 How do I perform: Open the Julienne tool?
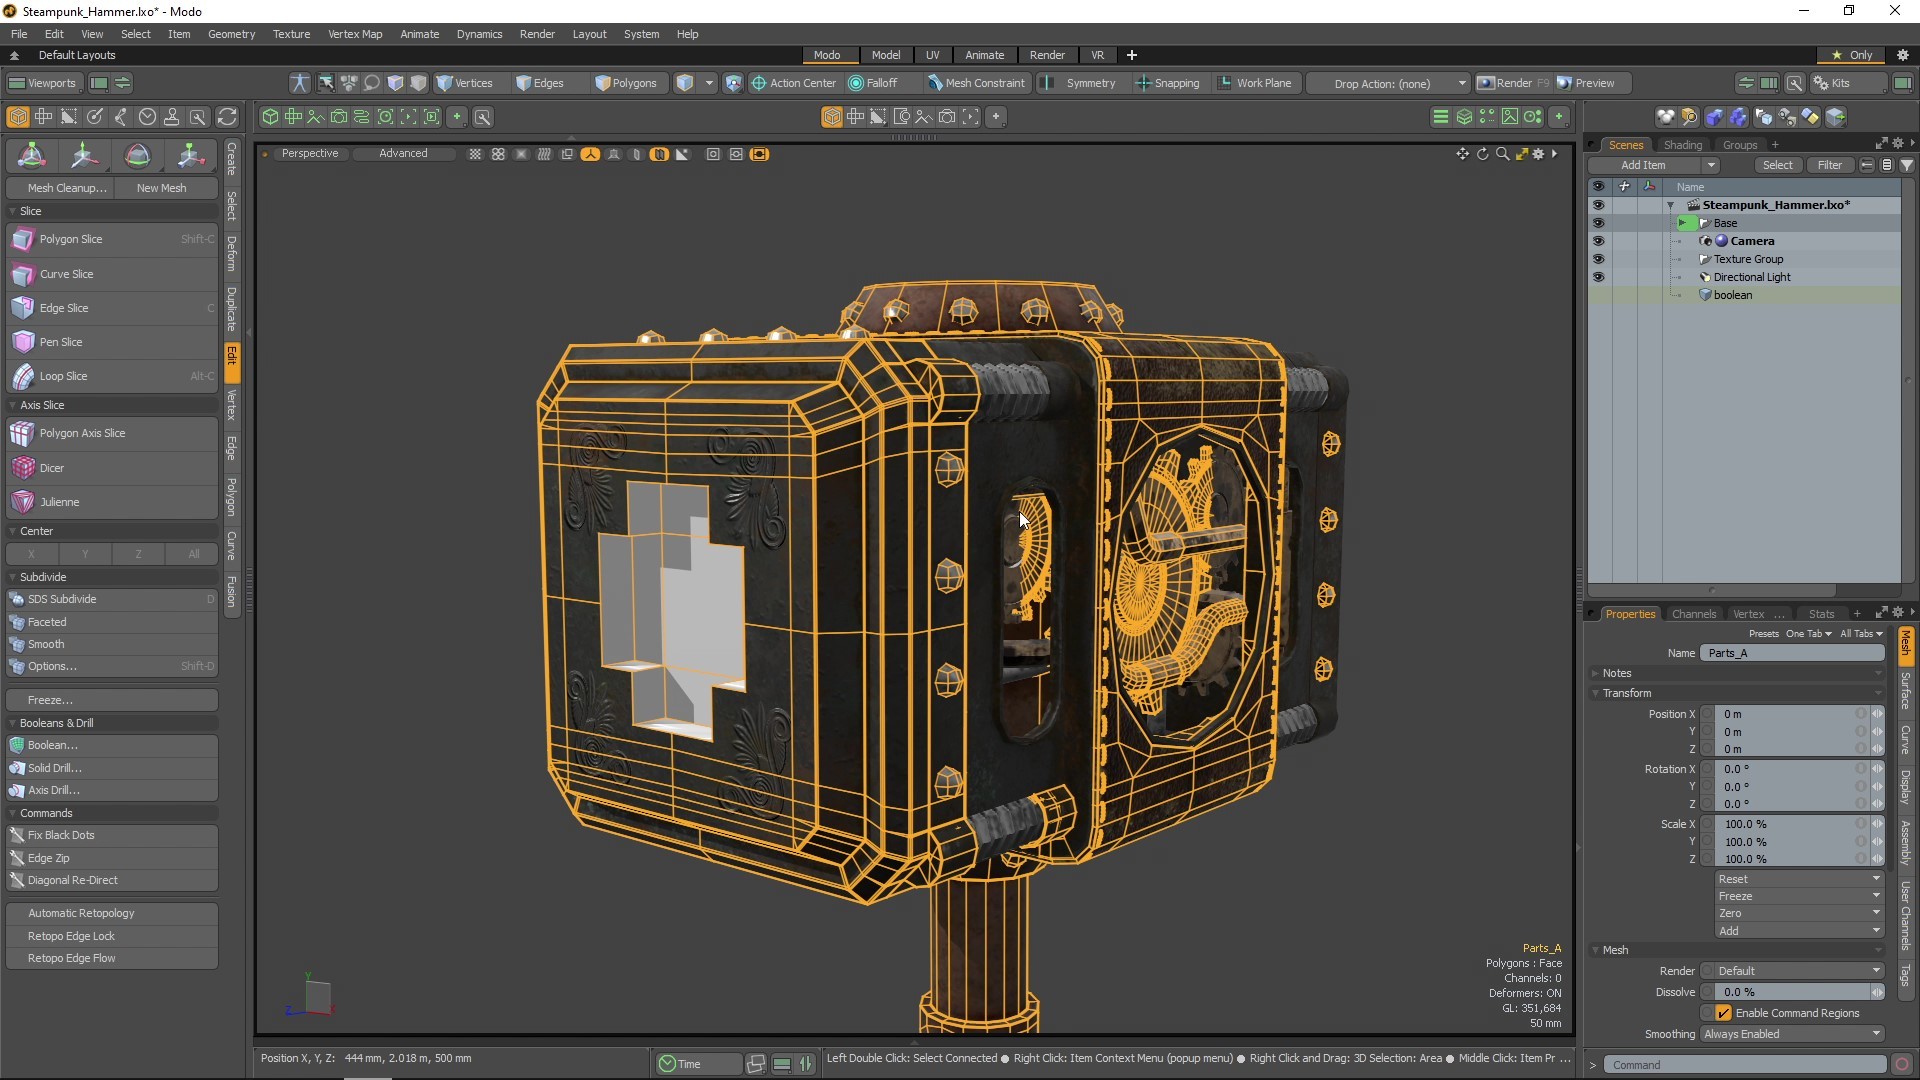[60, 501]
